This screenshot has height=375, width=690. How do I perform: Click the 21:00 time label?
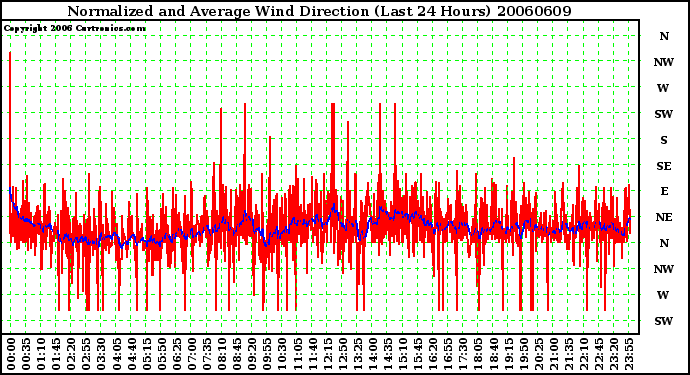(554, 354)
